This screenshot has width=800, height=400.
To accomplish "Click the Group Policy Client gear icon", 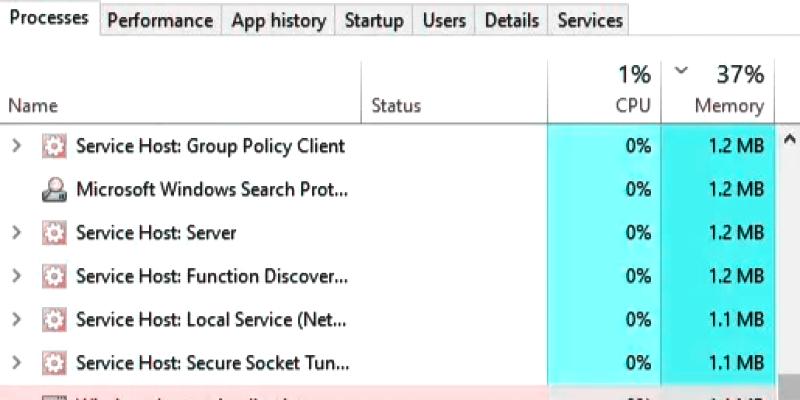I will pyautogui.click(x=54, y=146).
